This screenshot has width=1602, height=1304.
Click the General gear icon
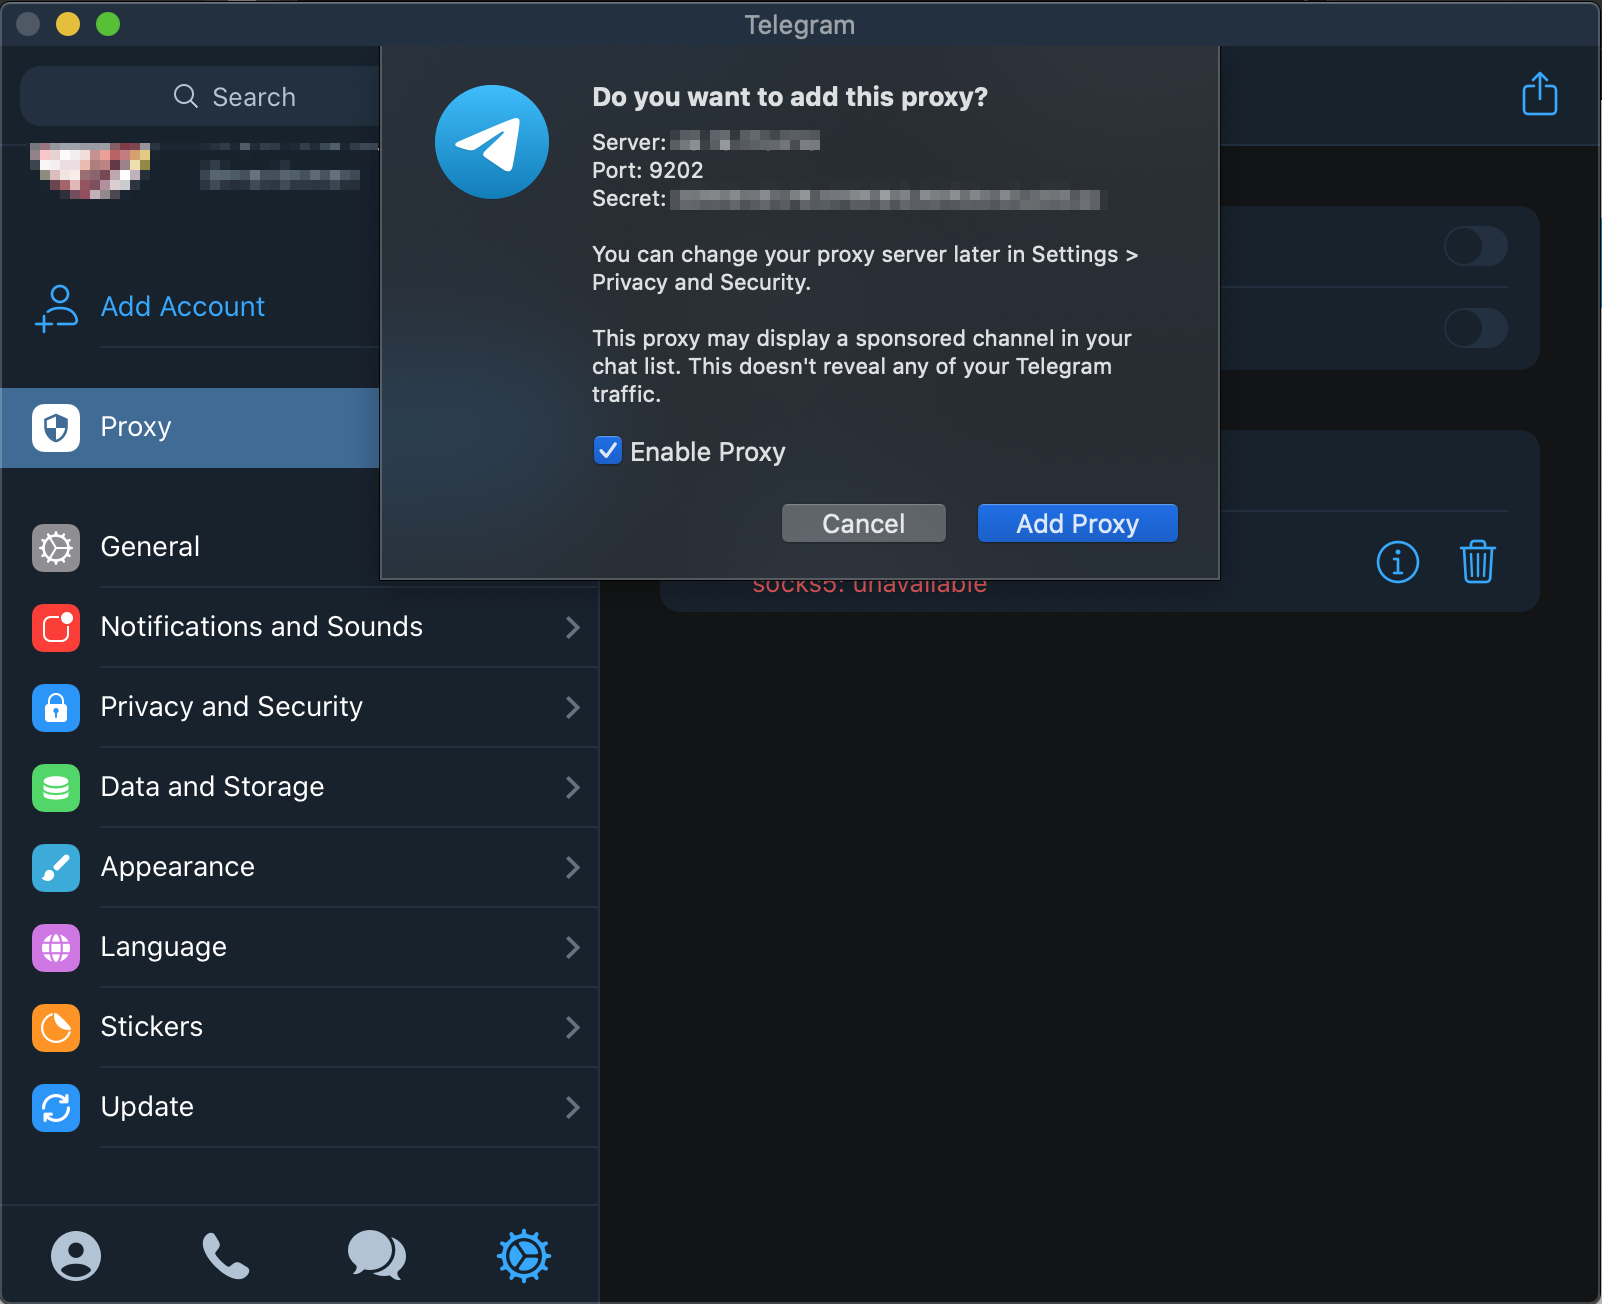click(56, 548)
